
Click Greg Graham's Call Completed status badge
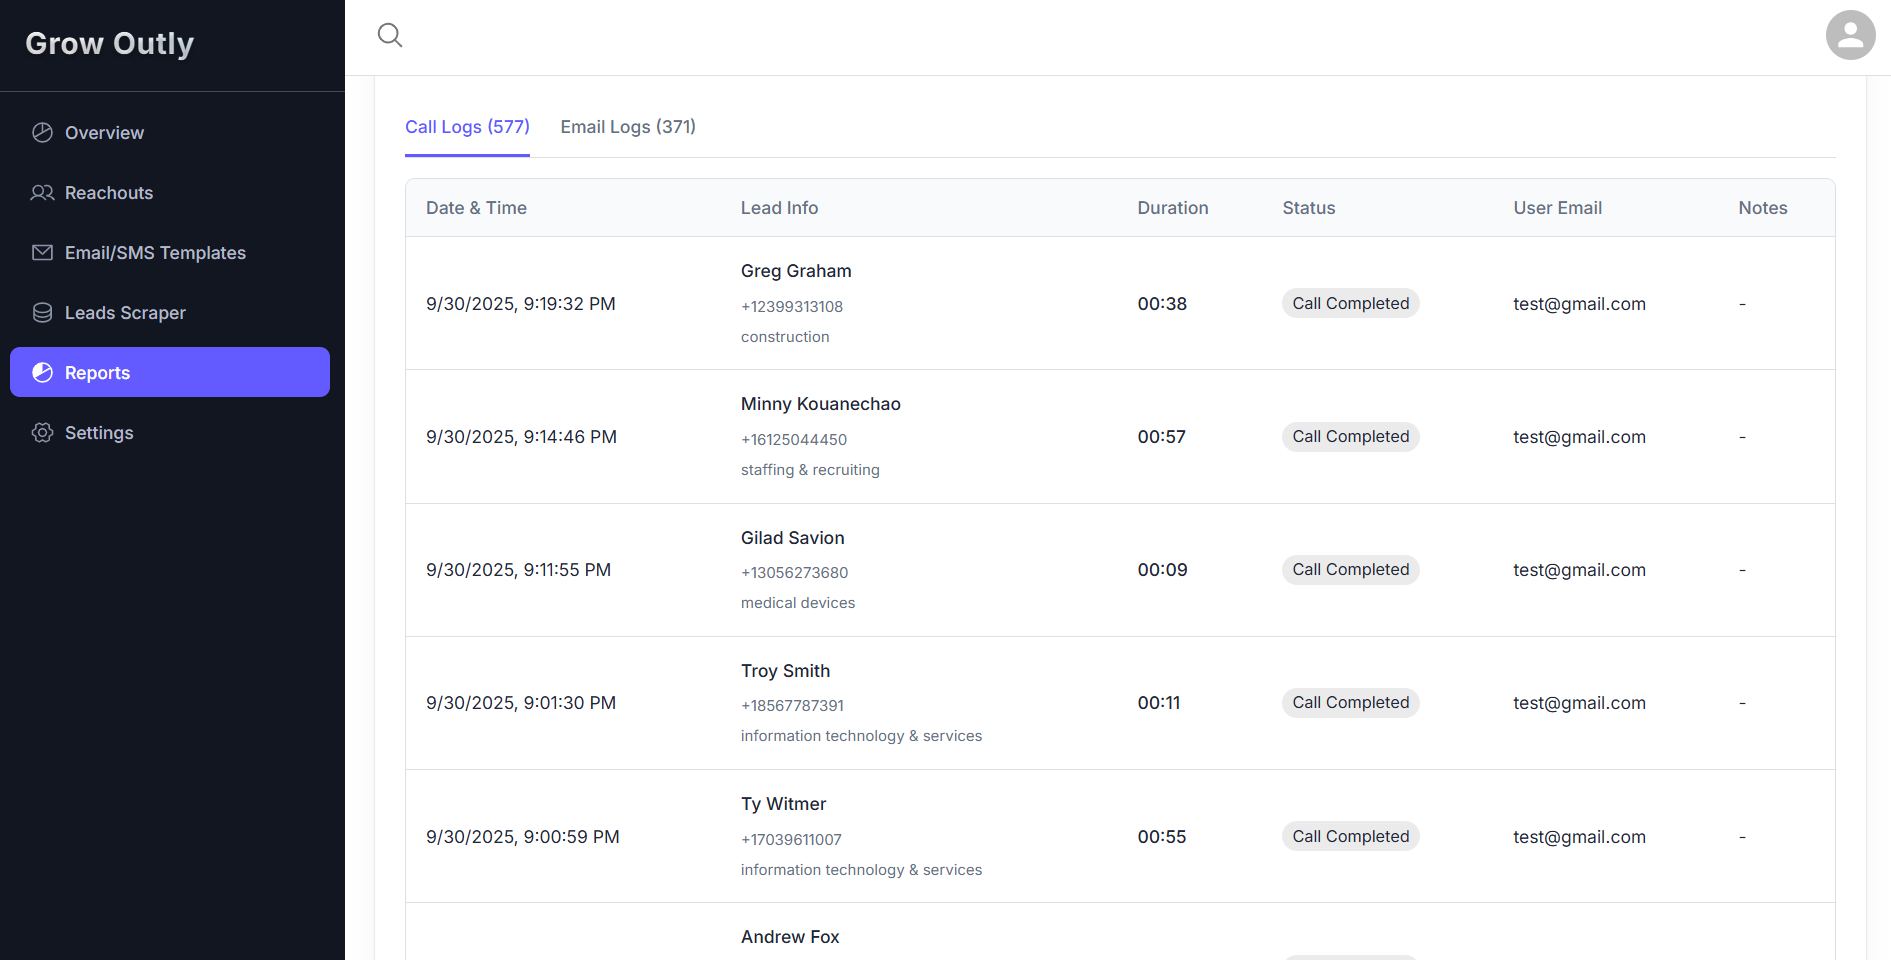click(x=1350, y=304)
